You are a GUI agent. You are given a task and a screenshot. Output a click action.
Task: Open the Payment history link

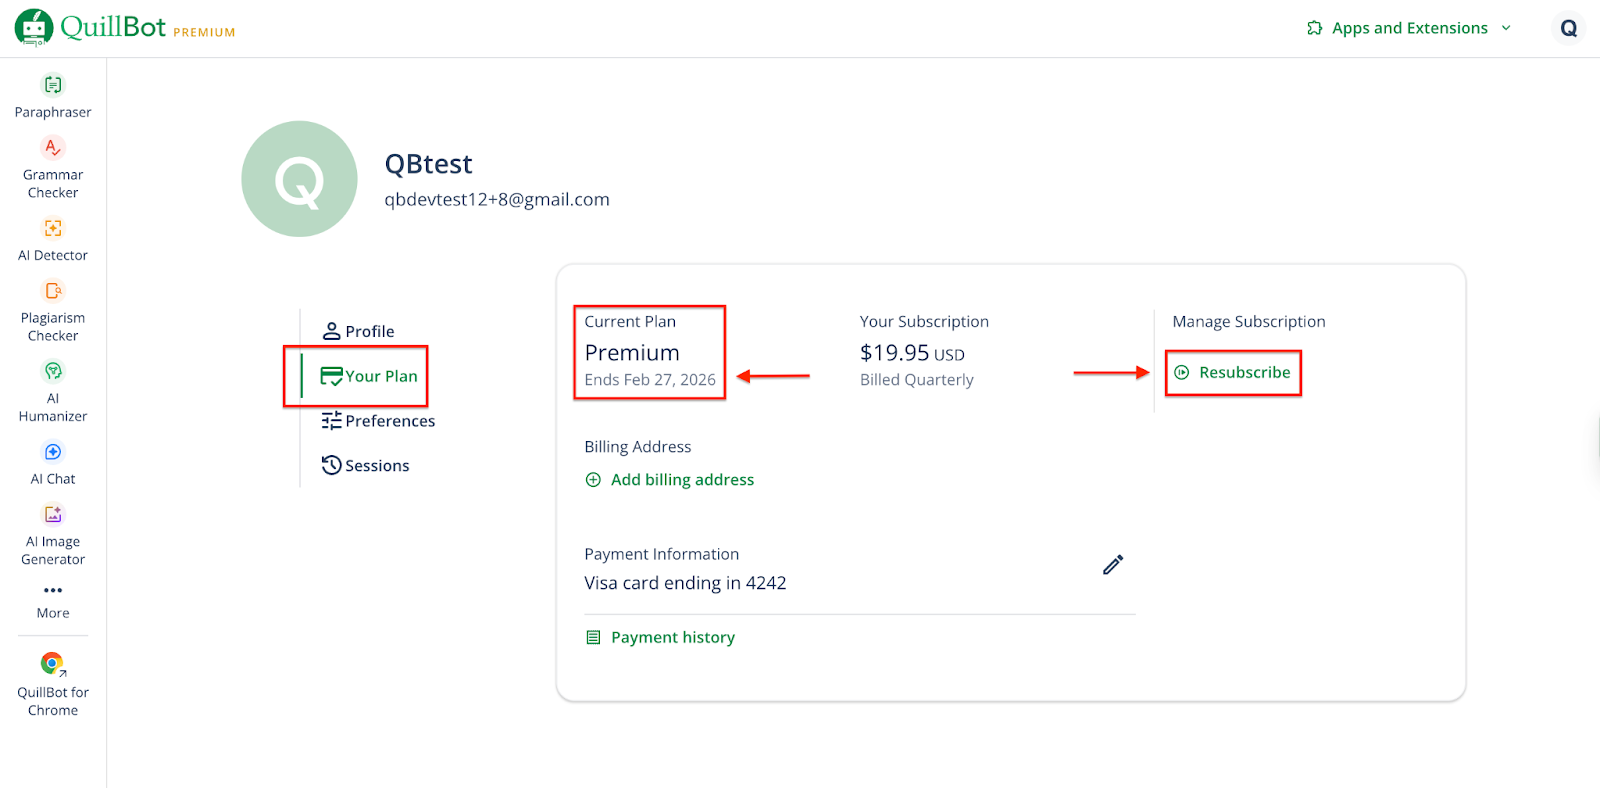pyautogui.click(x=661, y=638)
